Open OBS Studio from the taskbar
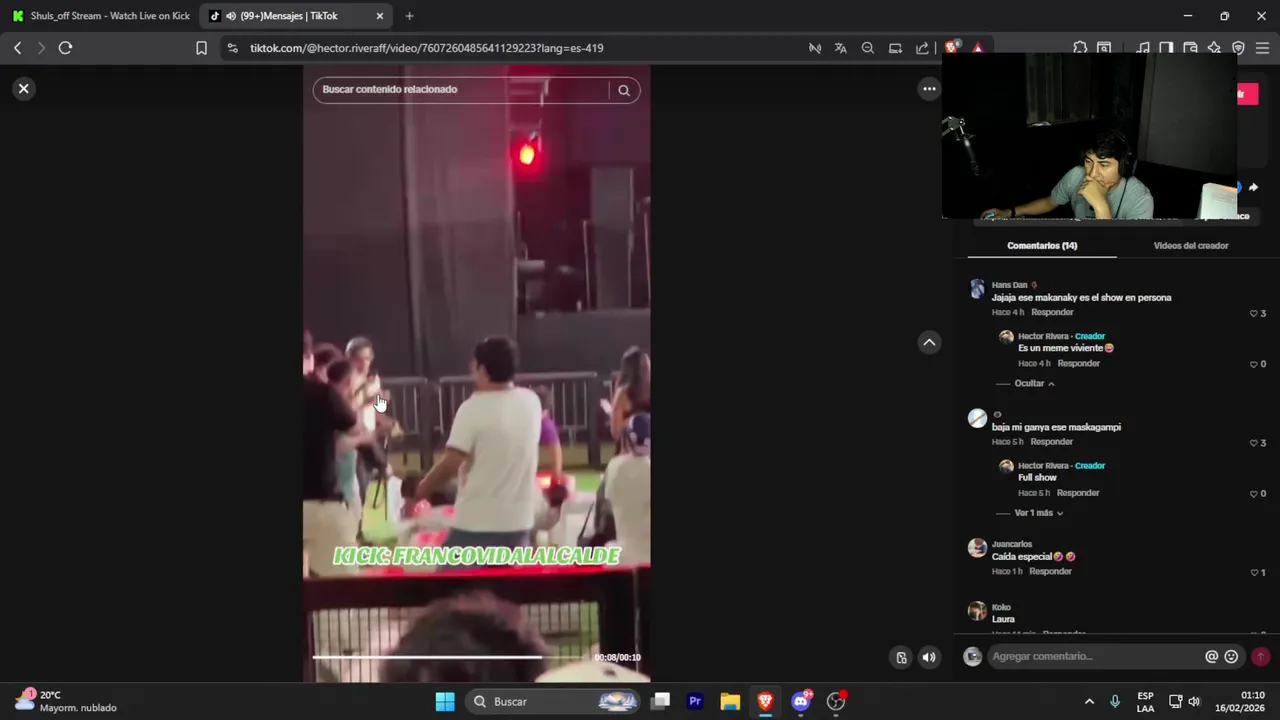 coord(836,701)
